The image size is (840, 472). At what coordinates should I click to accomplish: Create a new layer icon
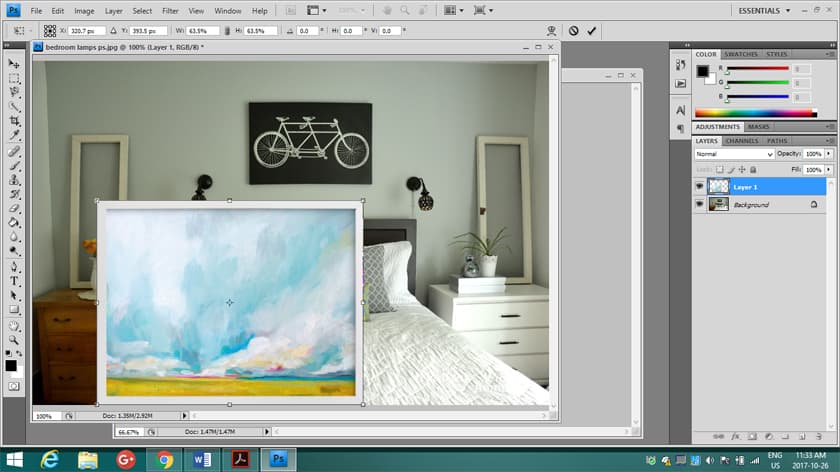(802, 437)
